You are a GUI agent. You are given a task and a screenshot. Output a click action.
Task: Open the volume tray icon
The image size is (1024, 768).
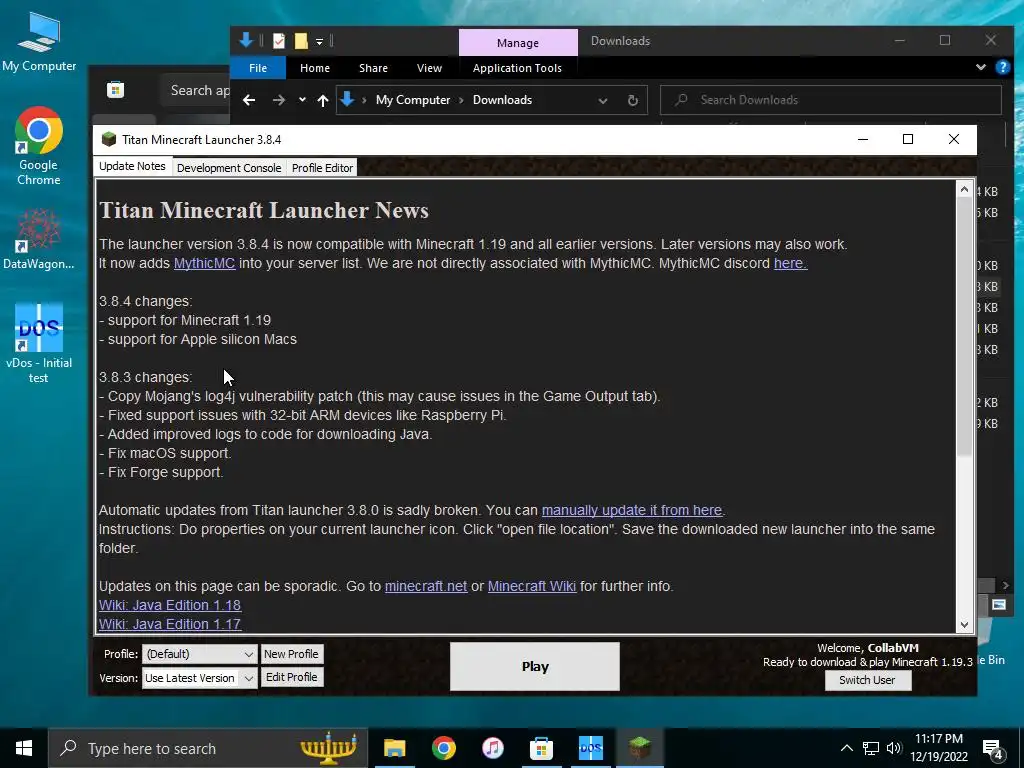coord(894,748)
